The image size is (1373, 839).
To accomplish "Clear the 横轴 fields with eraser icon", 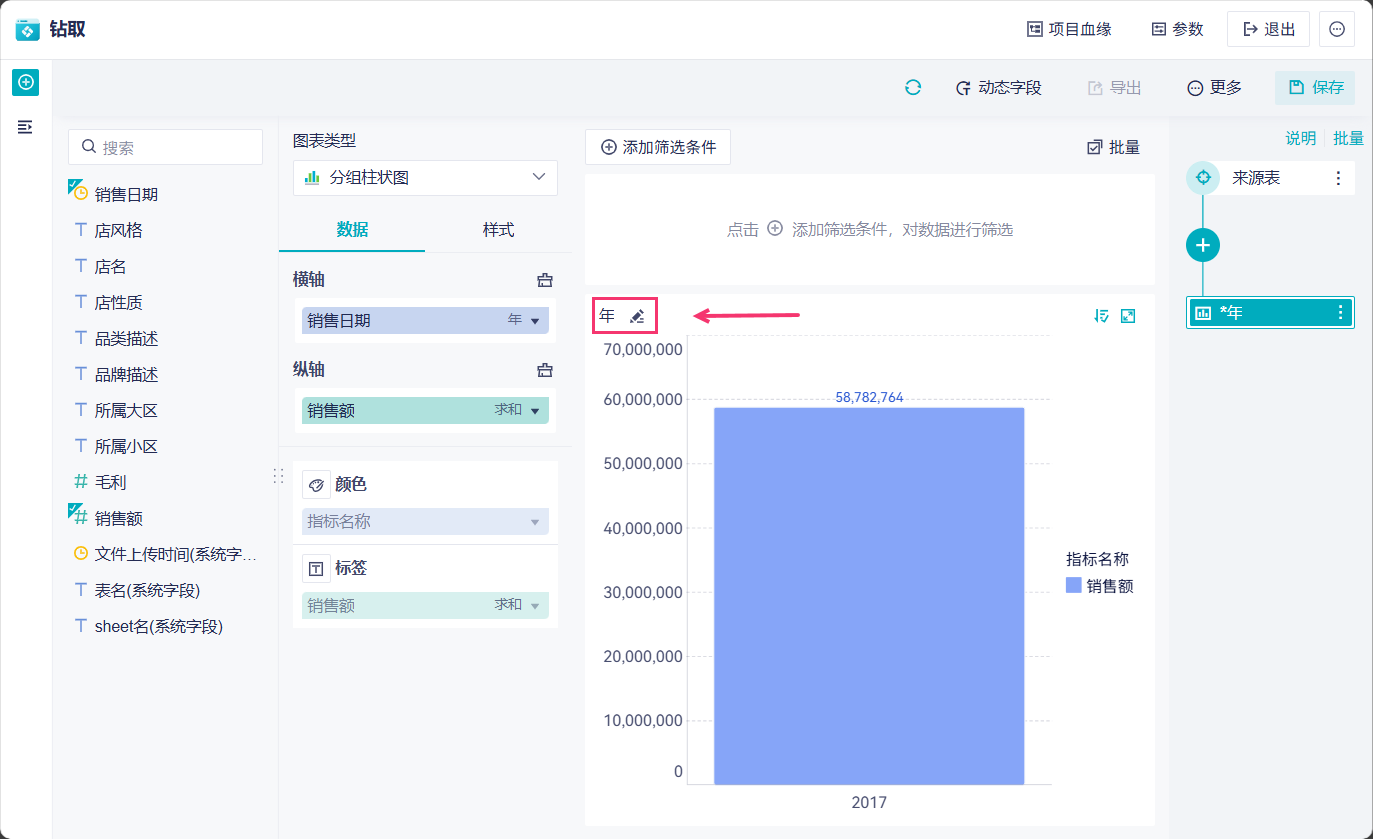I will click(x=545, y=280).
